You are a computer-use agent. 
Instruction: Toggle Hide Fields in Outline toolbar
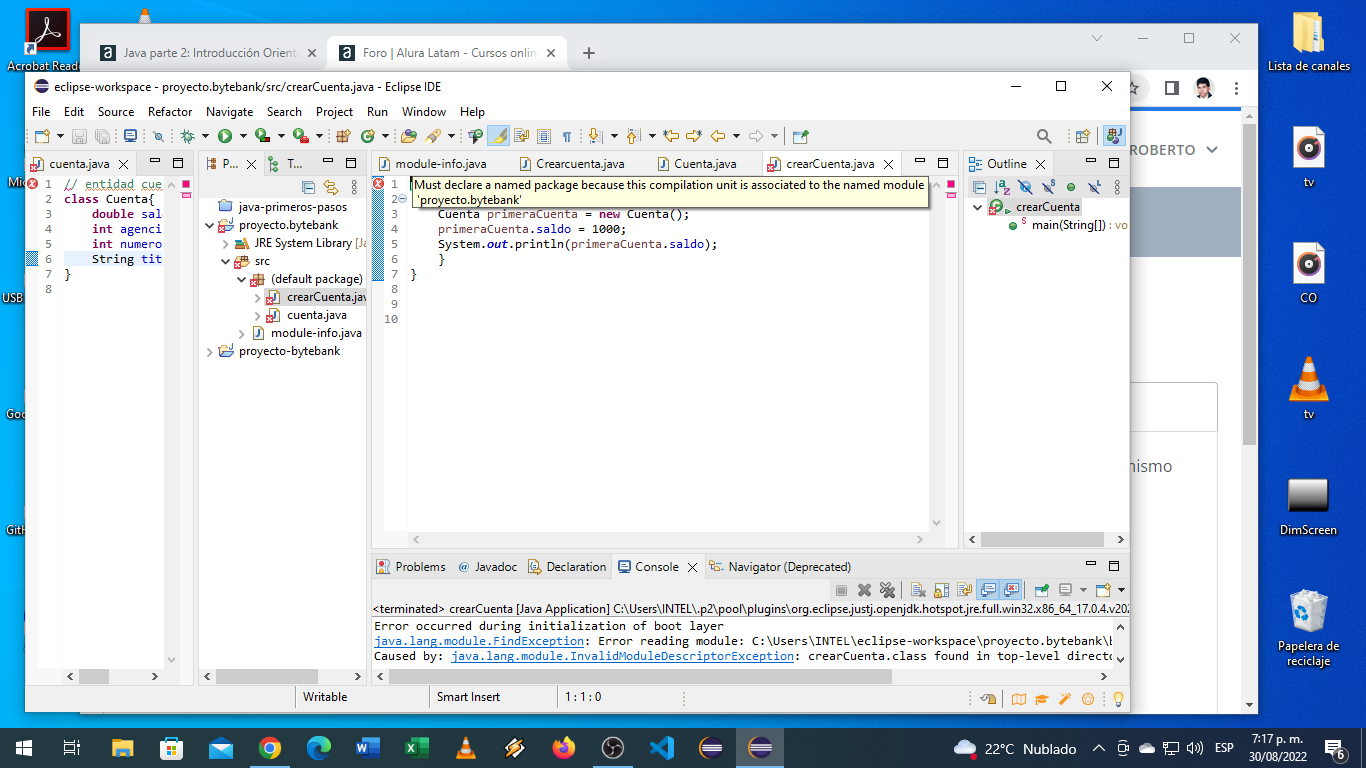coord(1024,187)
